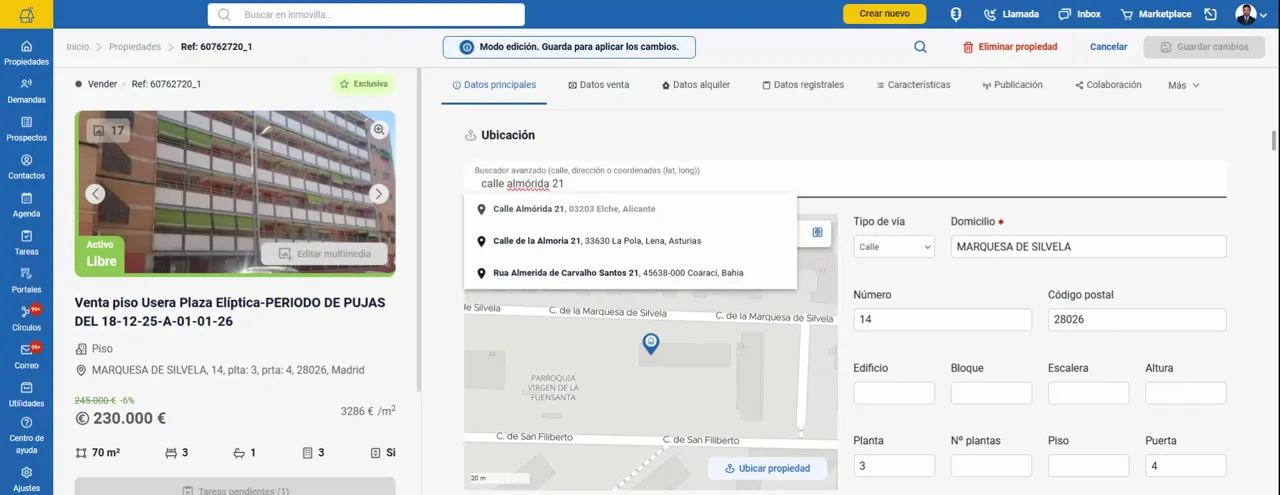Click the Bloque input field
Image resolution: width=1280 pixels, height=495 pixels.
point(991,393)
